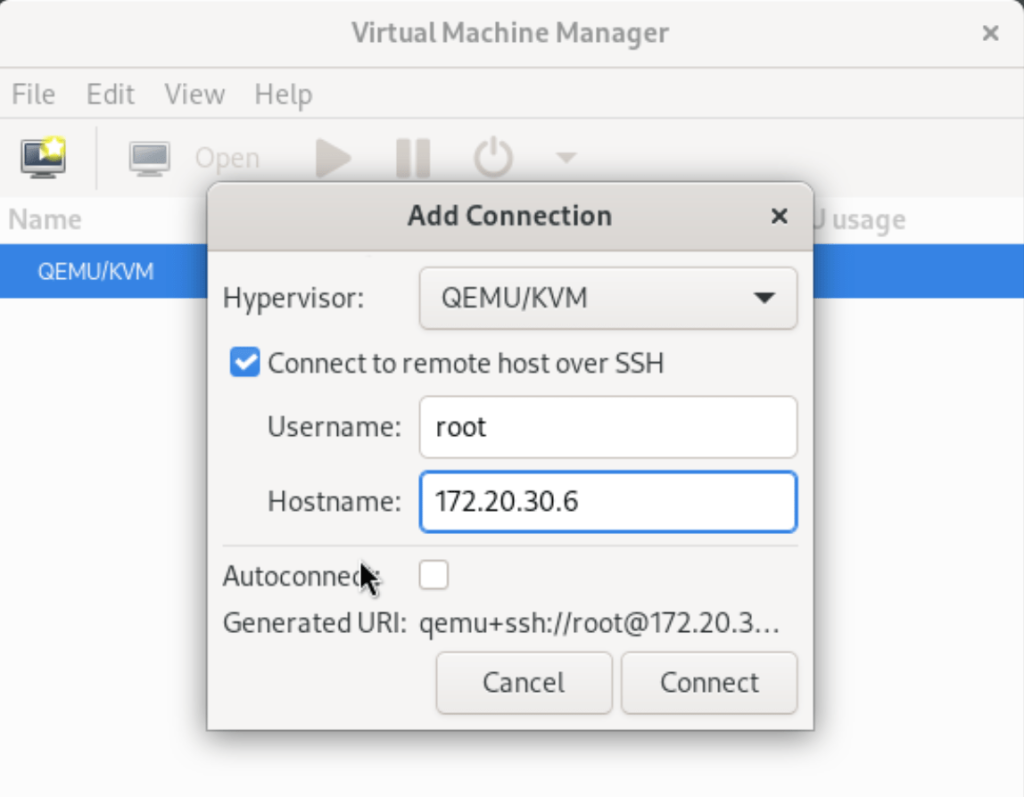1024x797 pixels.
Task: Click the Pause virtual machine icon
Action: pos(413,157)
